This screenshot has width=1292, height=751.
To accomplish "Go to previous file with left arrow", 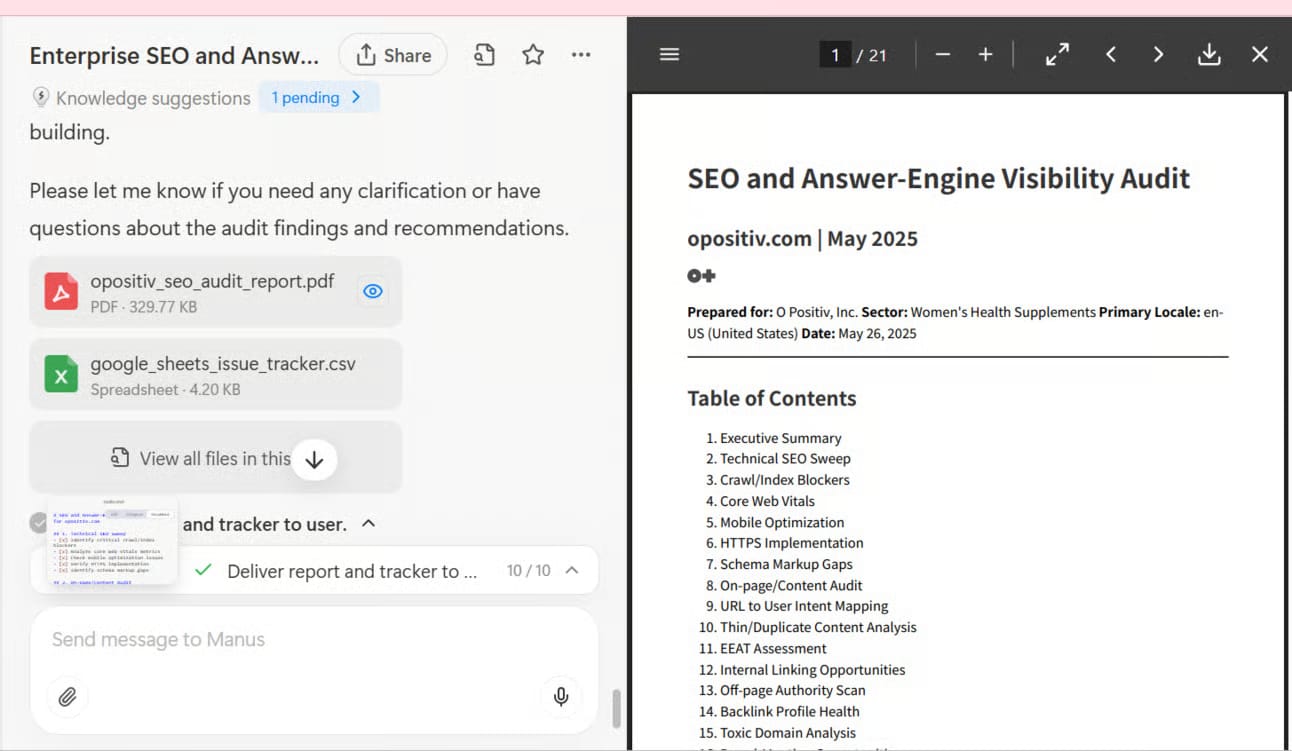I will click(1111, 55).
